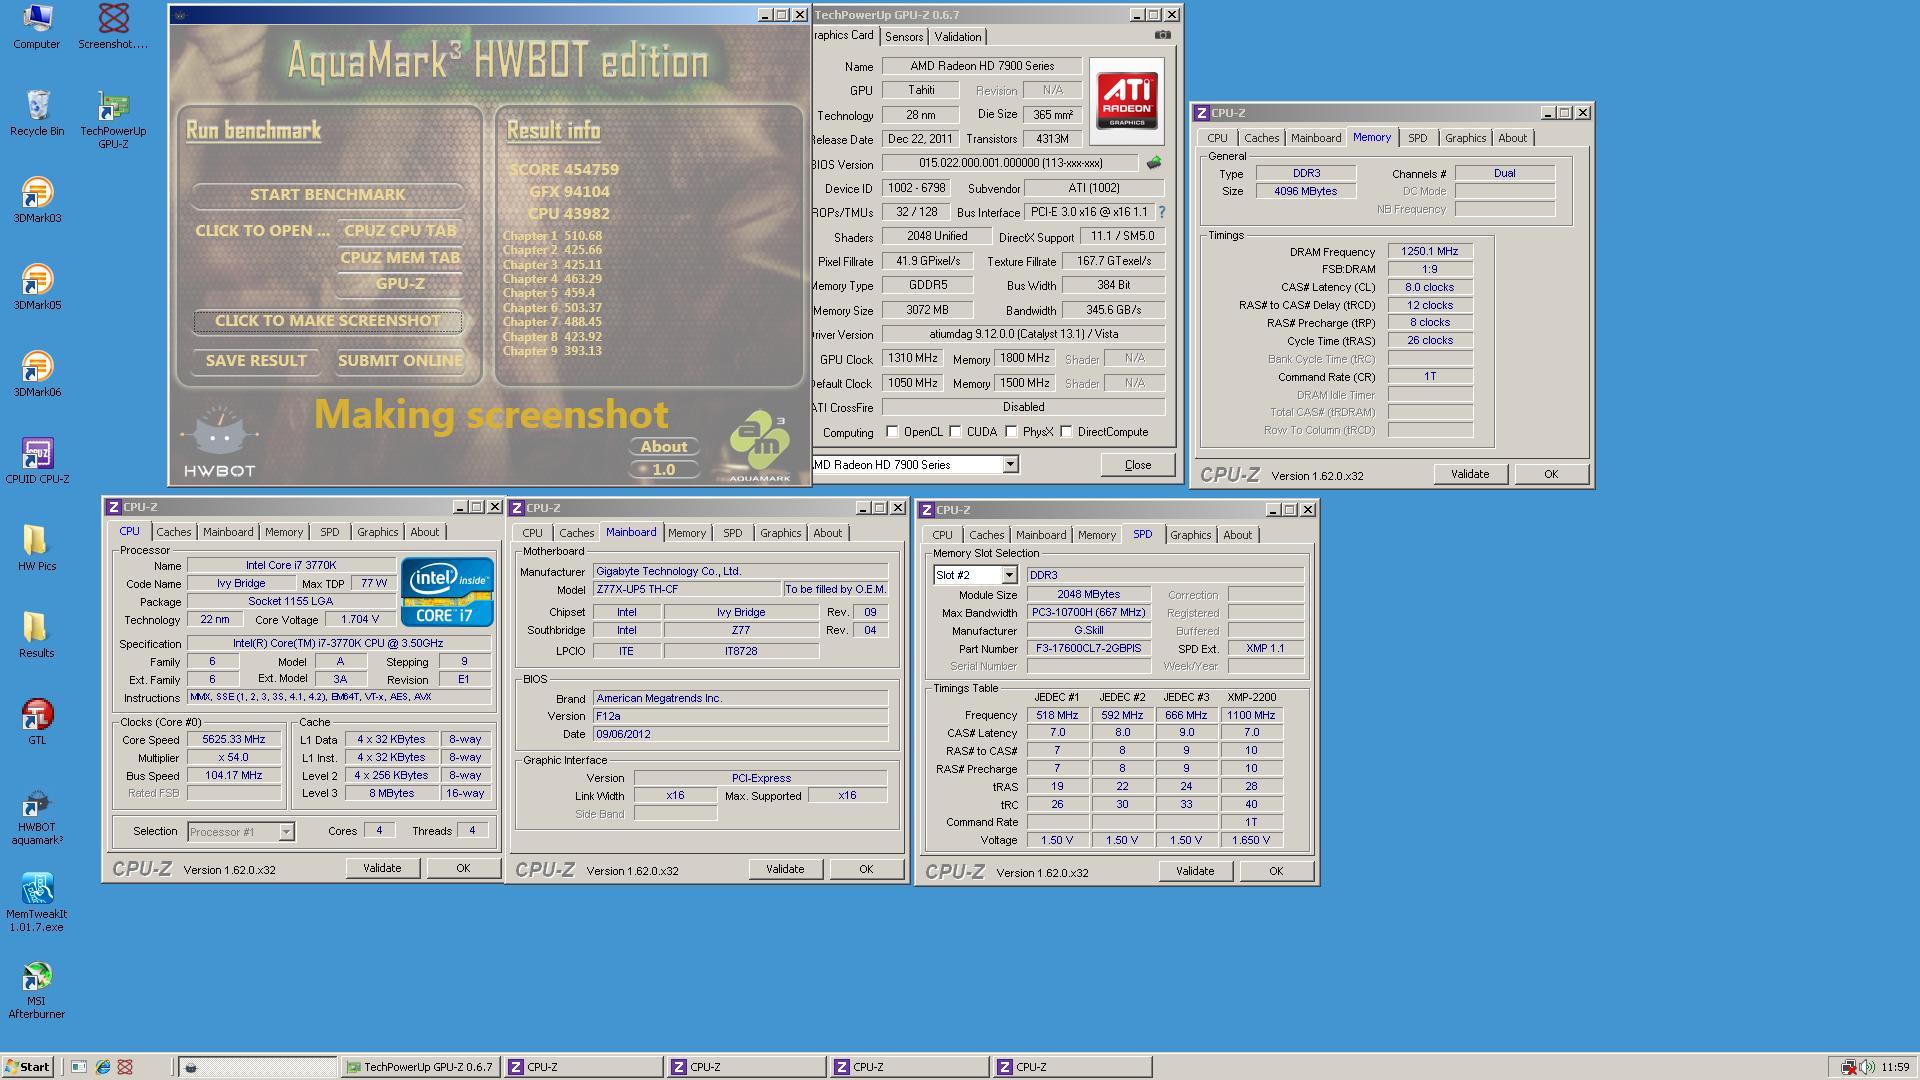Viewport: 1920px width, 1080px height.
Task: Launch the 3DMark03 desktop shortcut
Action: pyautogui.click(x=37, y=200)
